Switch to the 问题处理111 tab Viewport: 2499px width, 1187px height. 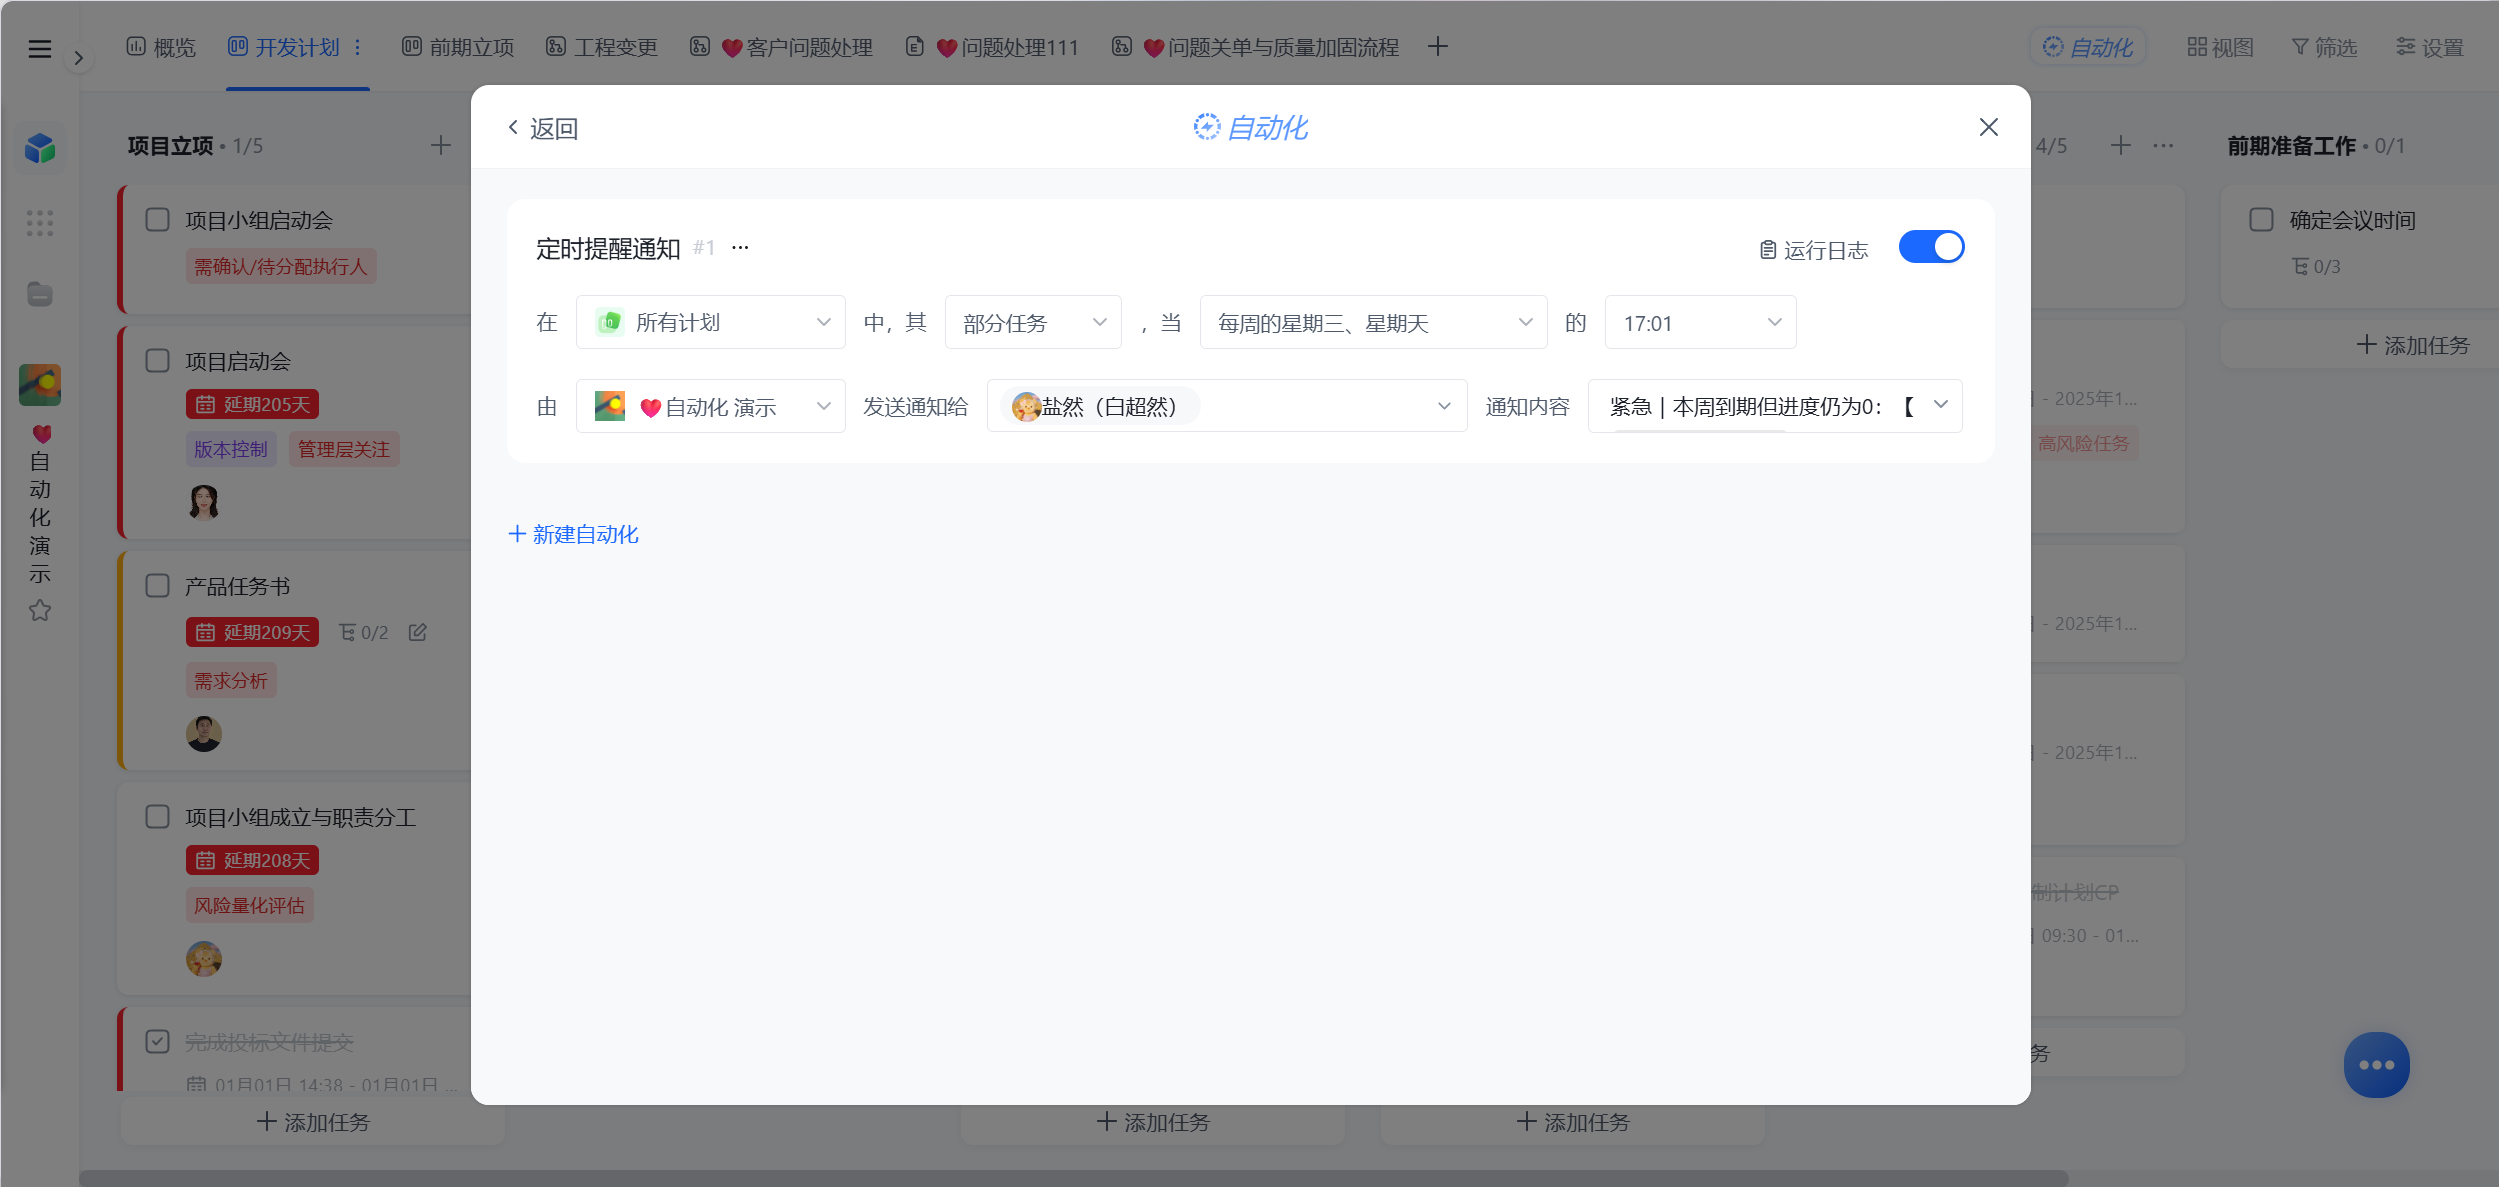click(992, 47)
